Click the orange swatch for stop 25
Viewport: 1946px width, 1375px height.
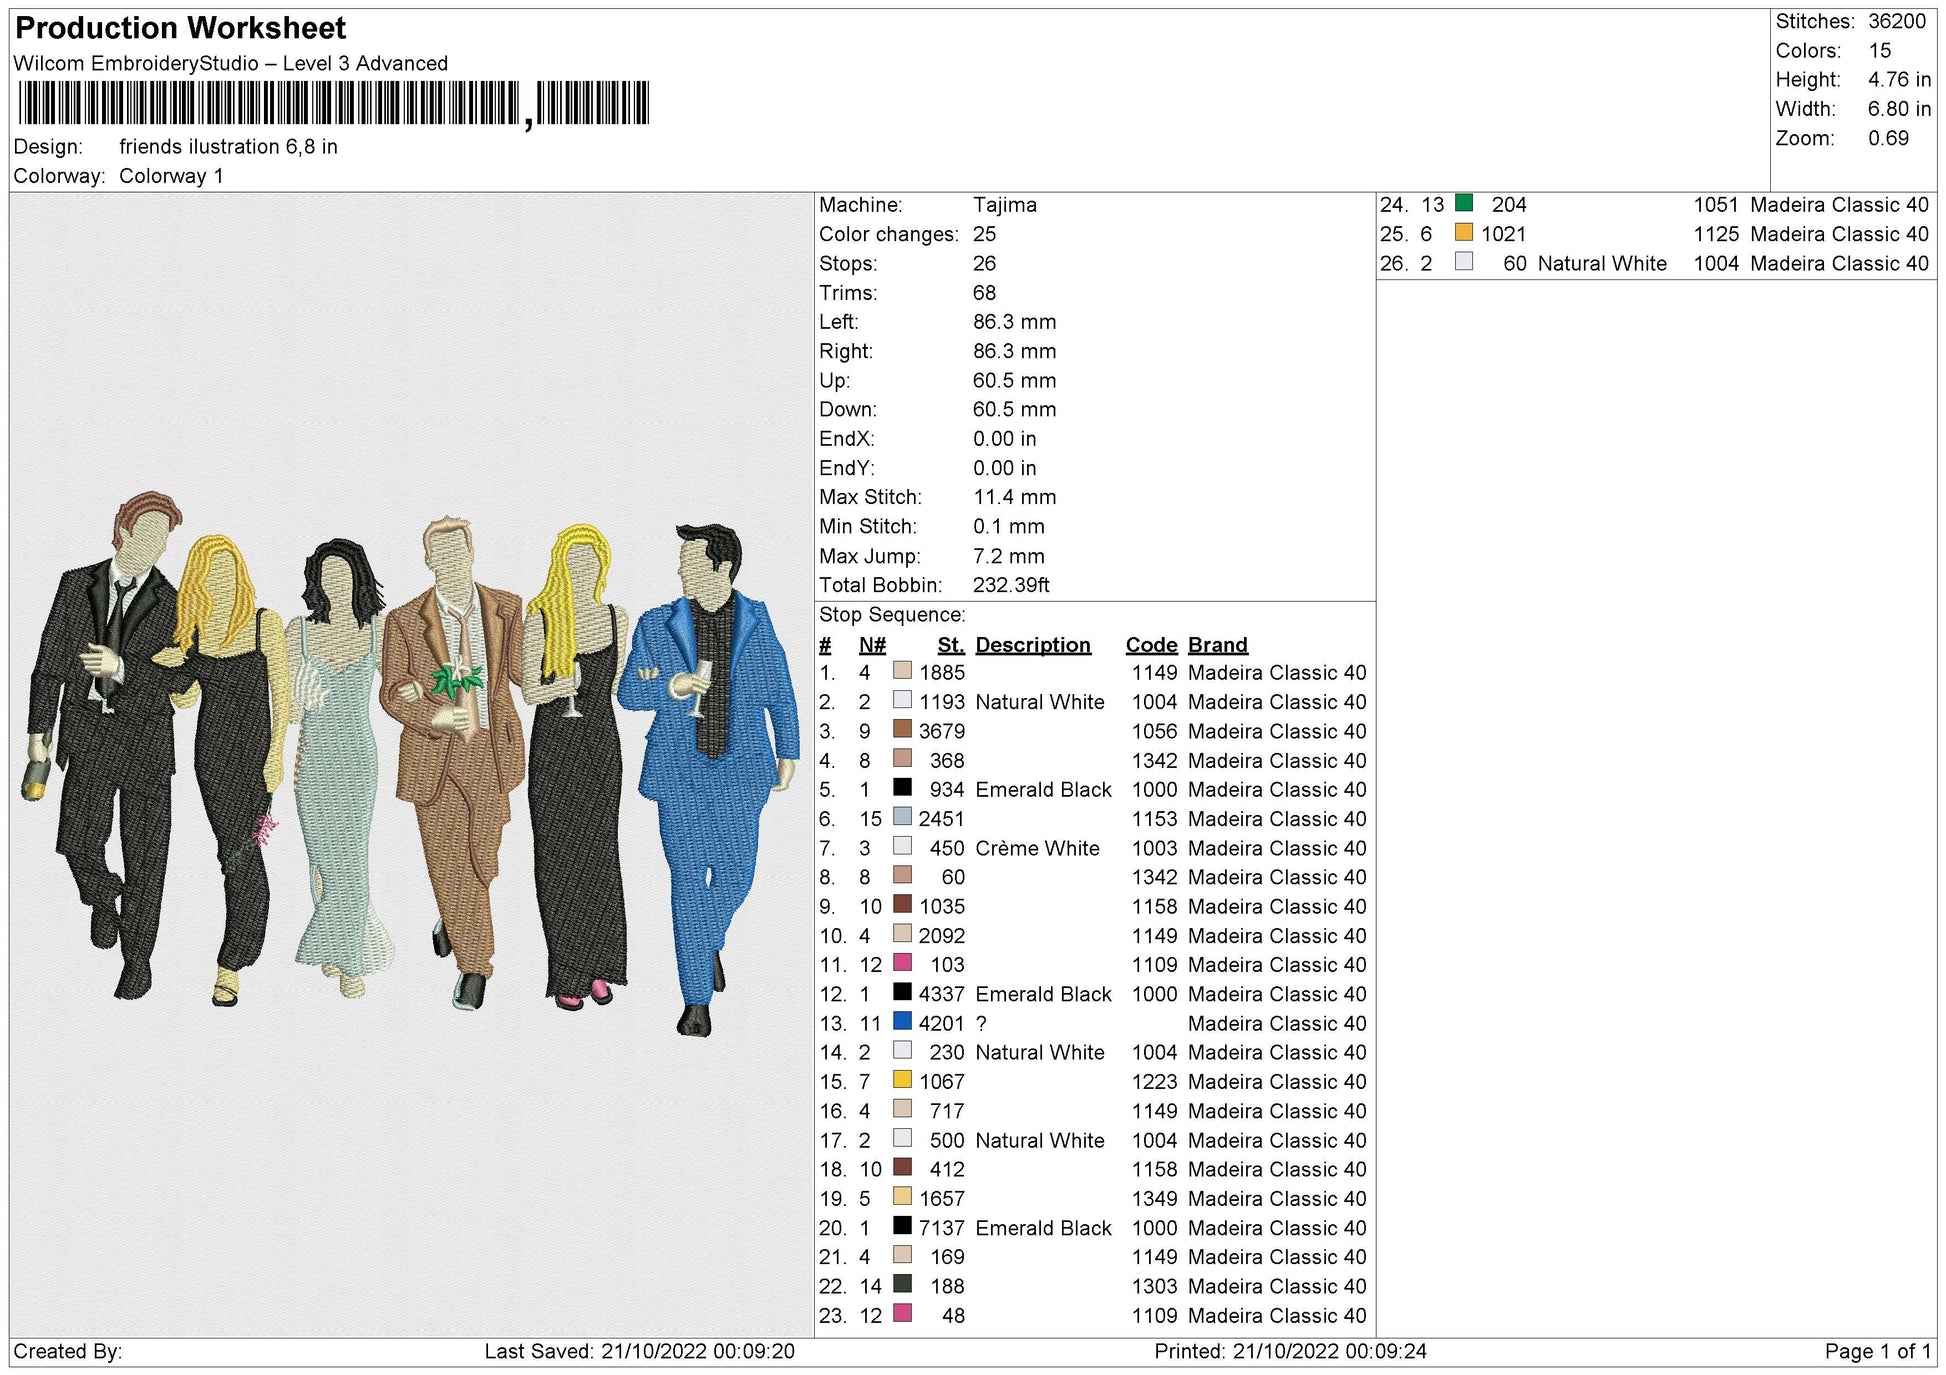[x=1464, y=232]
